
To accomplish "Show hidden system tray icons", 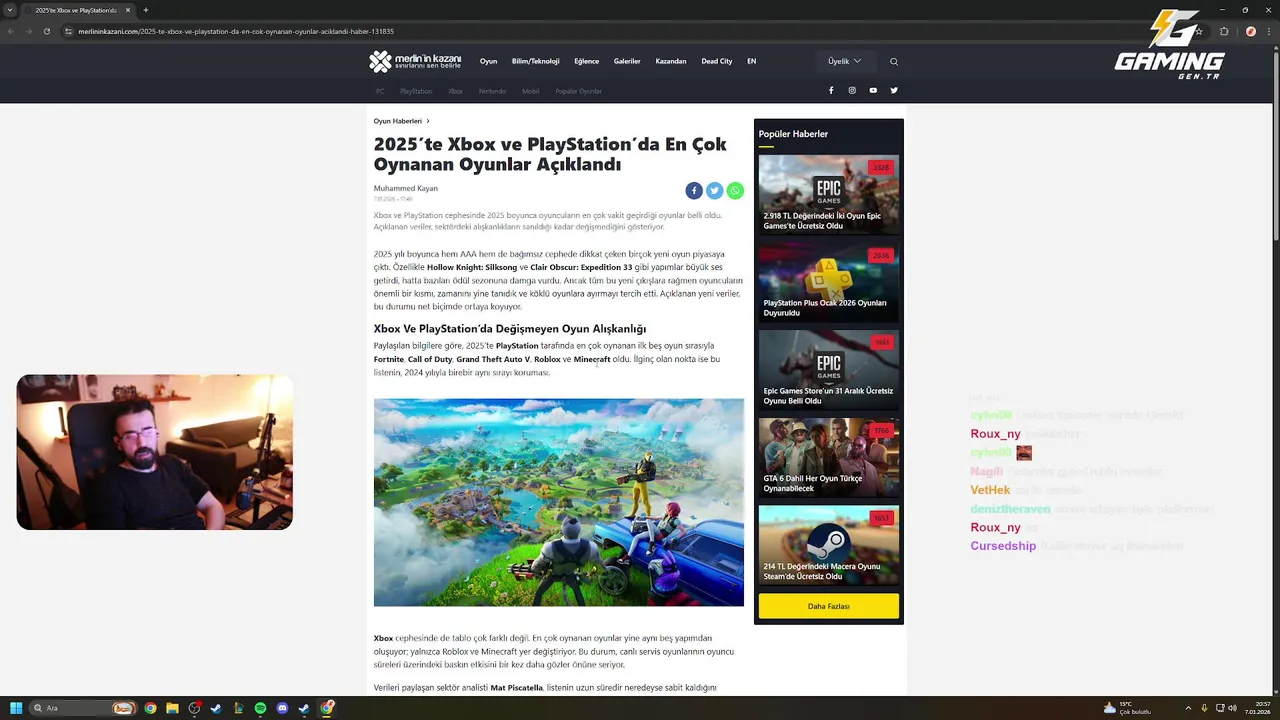I will click(x=1188, y=708).
